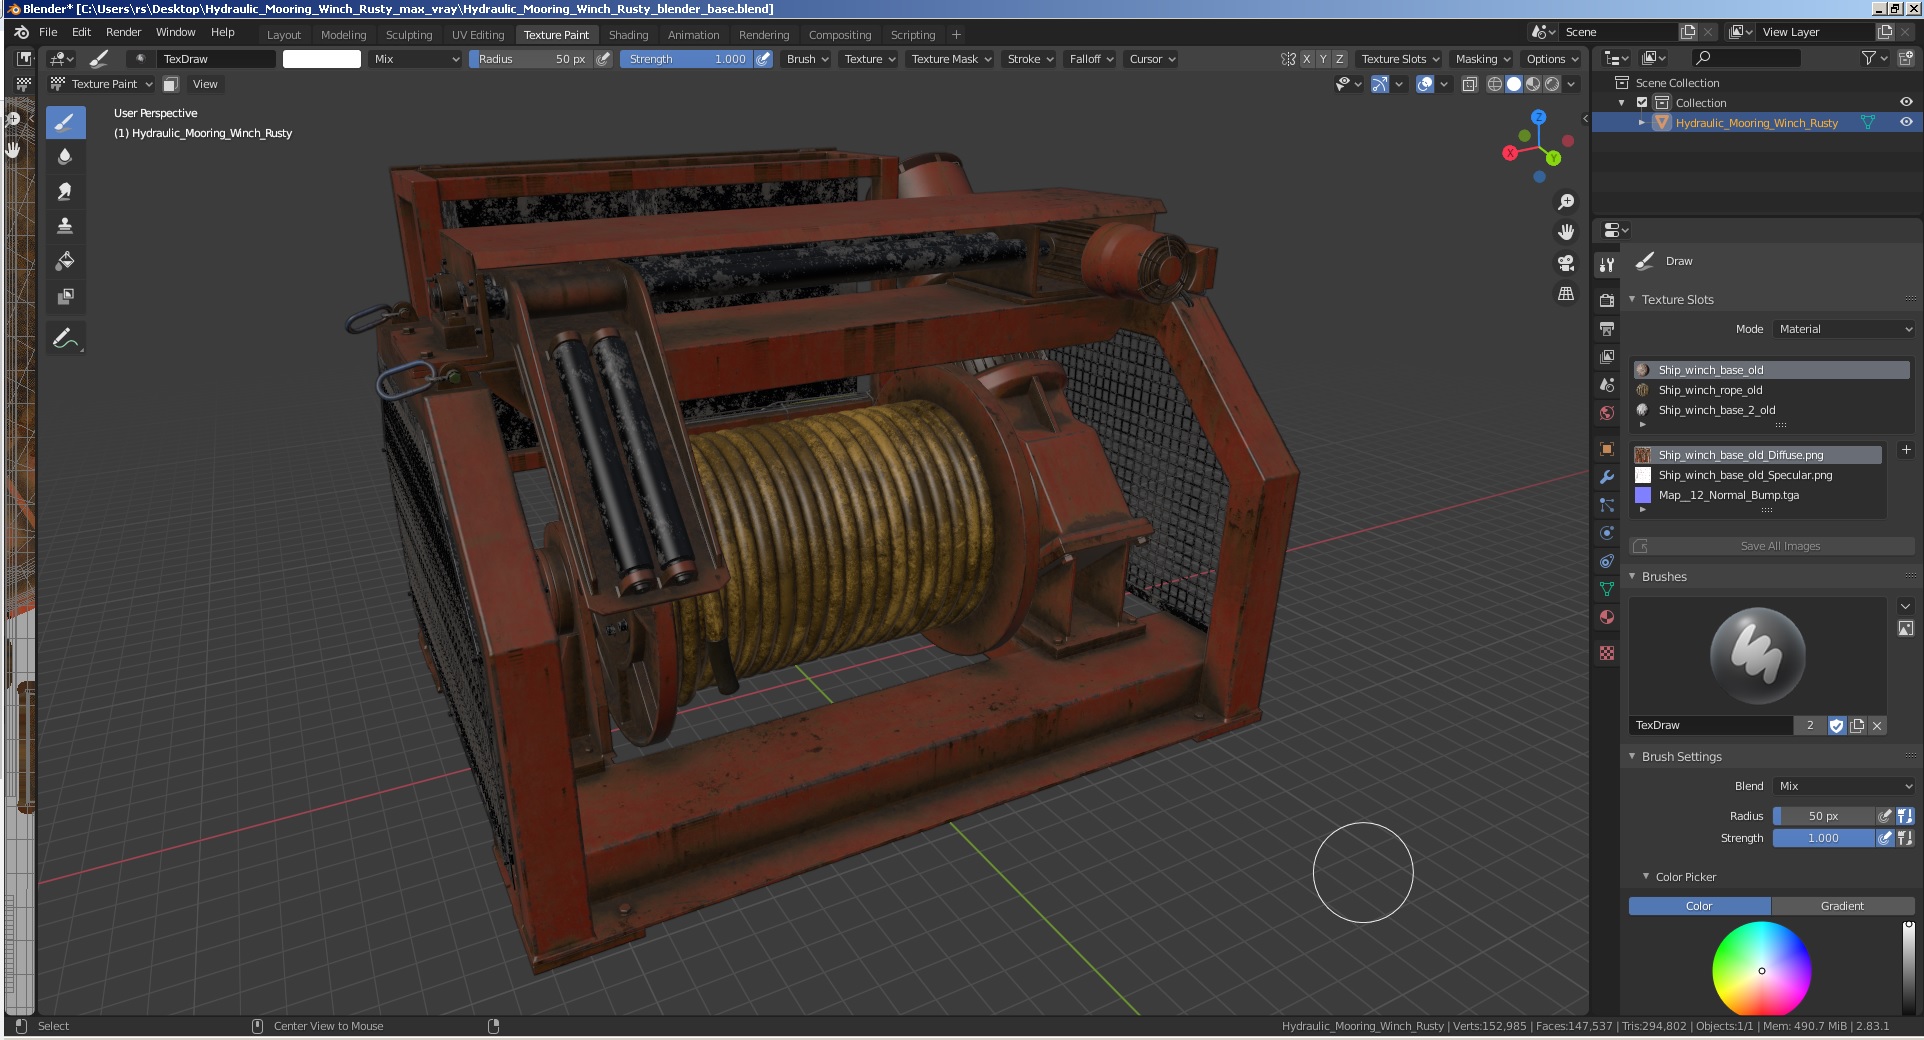Open World properties tab
The width and height of the screenshot is (1924, 1040).
[1607, 413]
